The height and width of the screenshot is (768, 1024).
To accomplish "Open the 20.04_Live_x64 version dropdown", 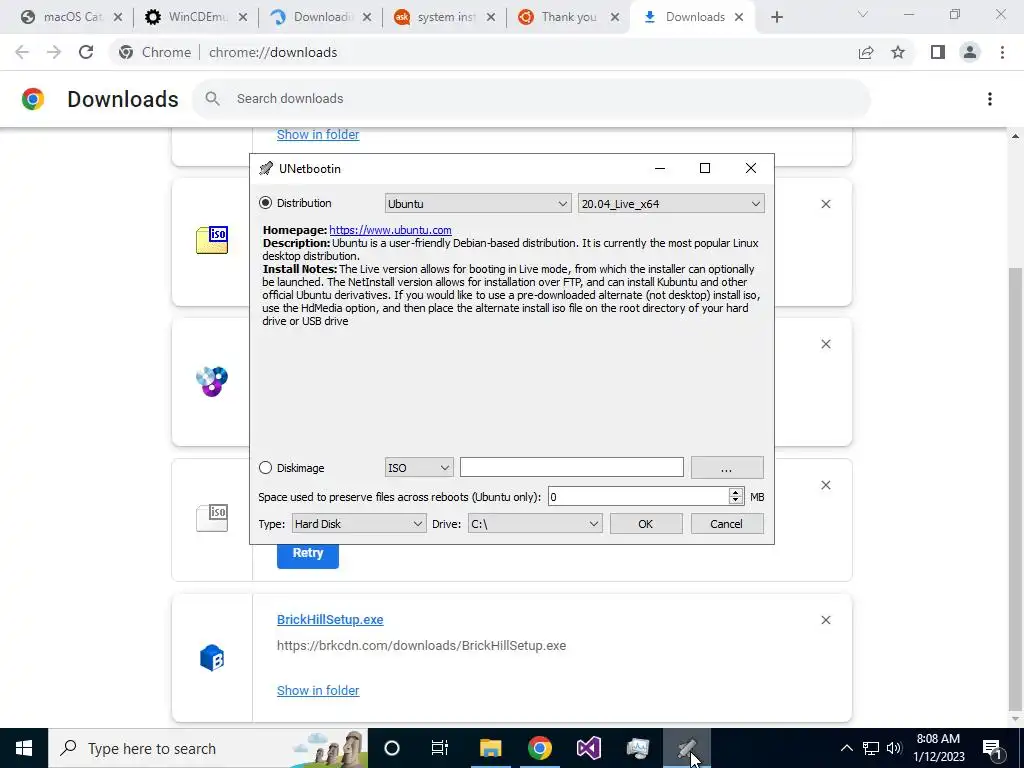I will [671, 204].
